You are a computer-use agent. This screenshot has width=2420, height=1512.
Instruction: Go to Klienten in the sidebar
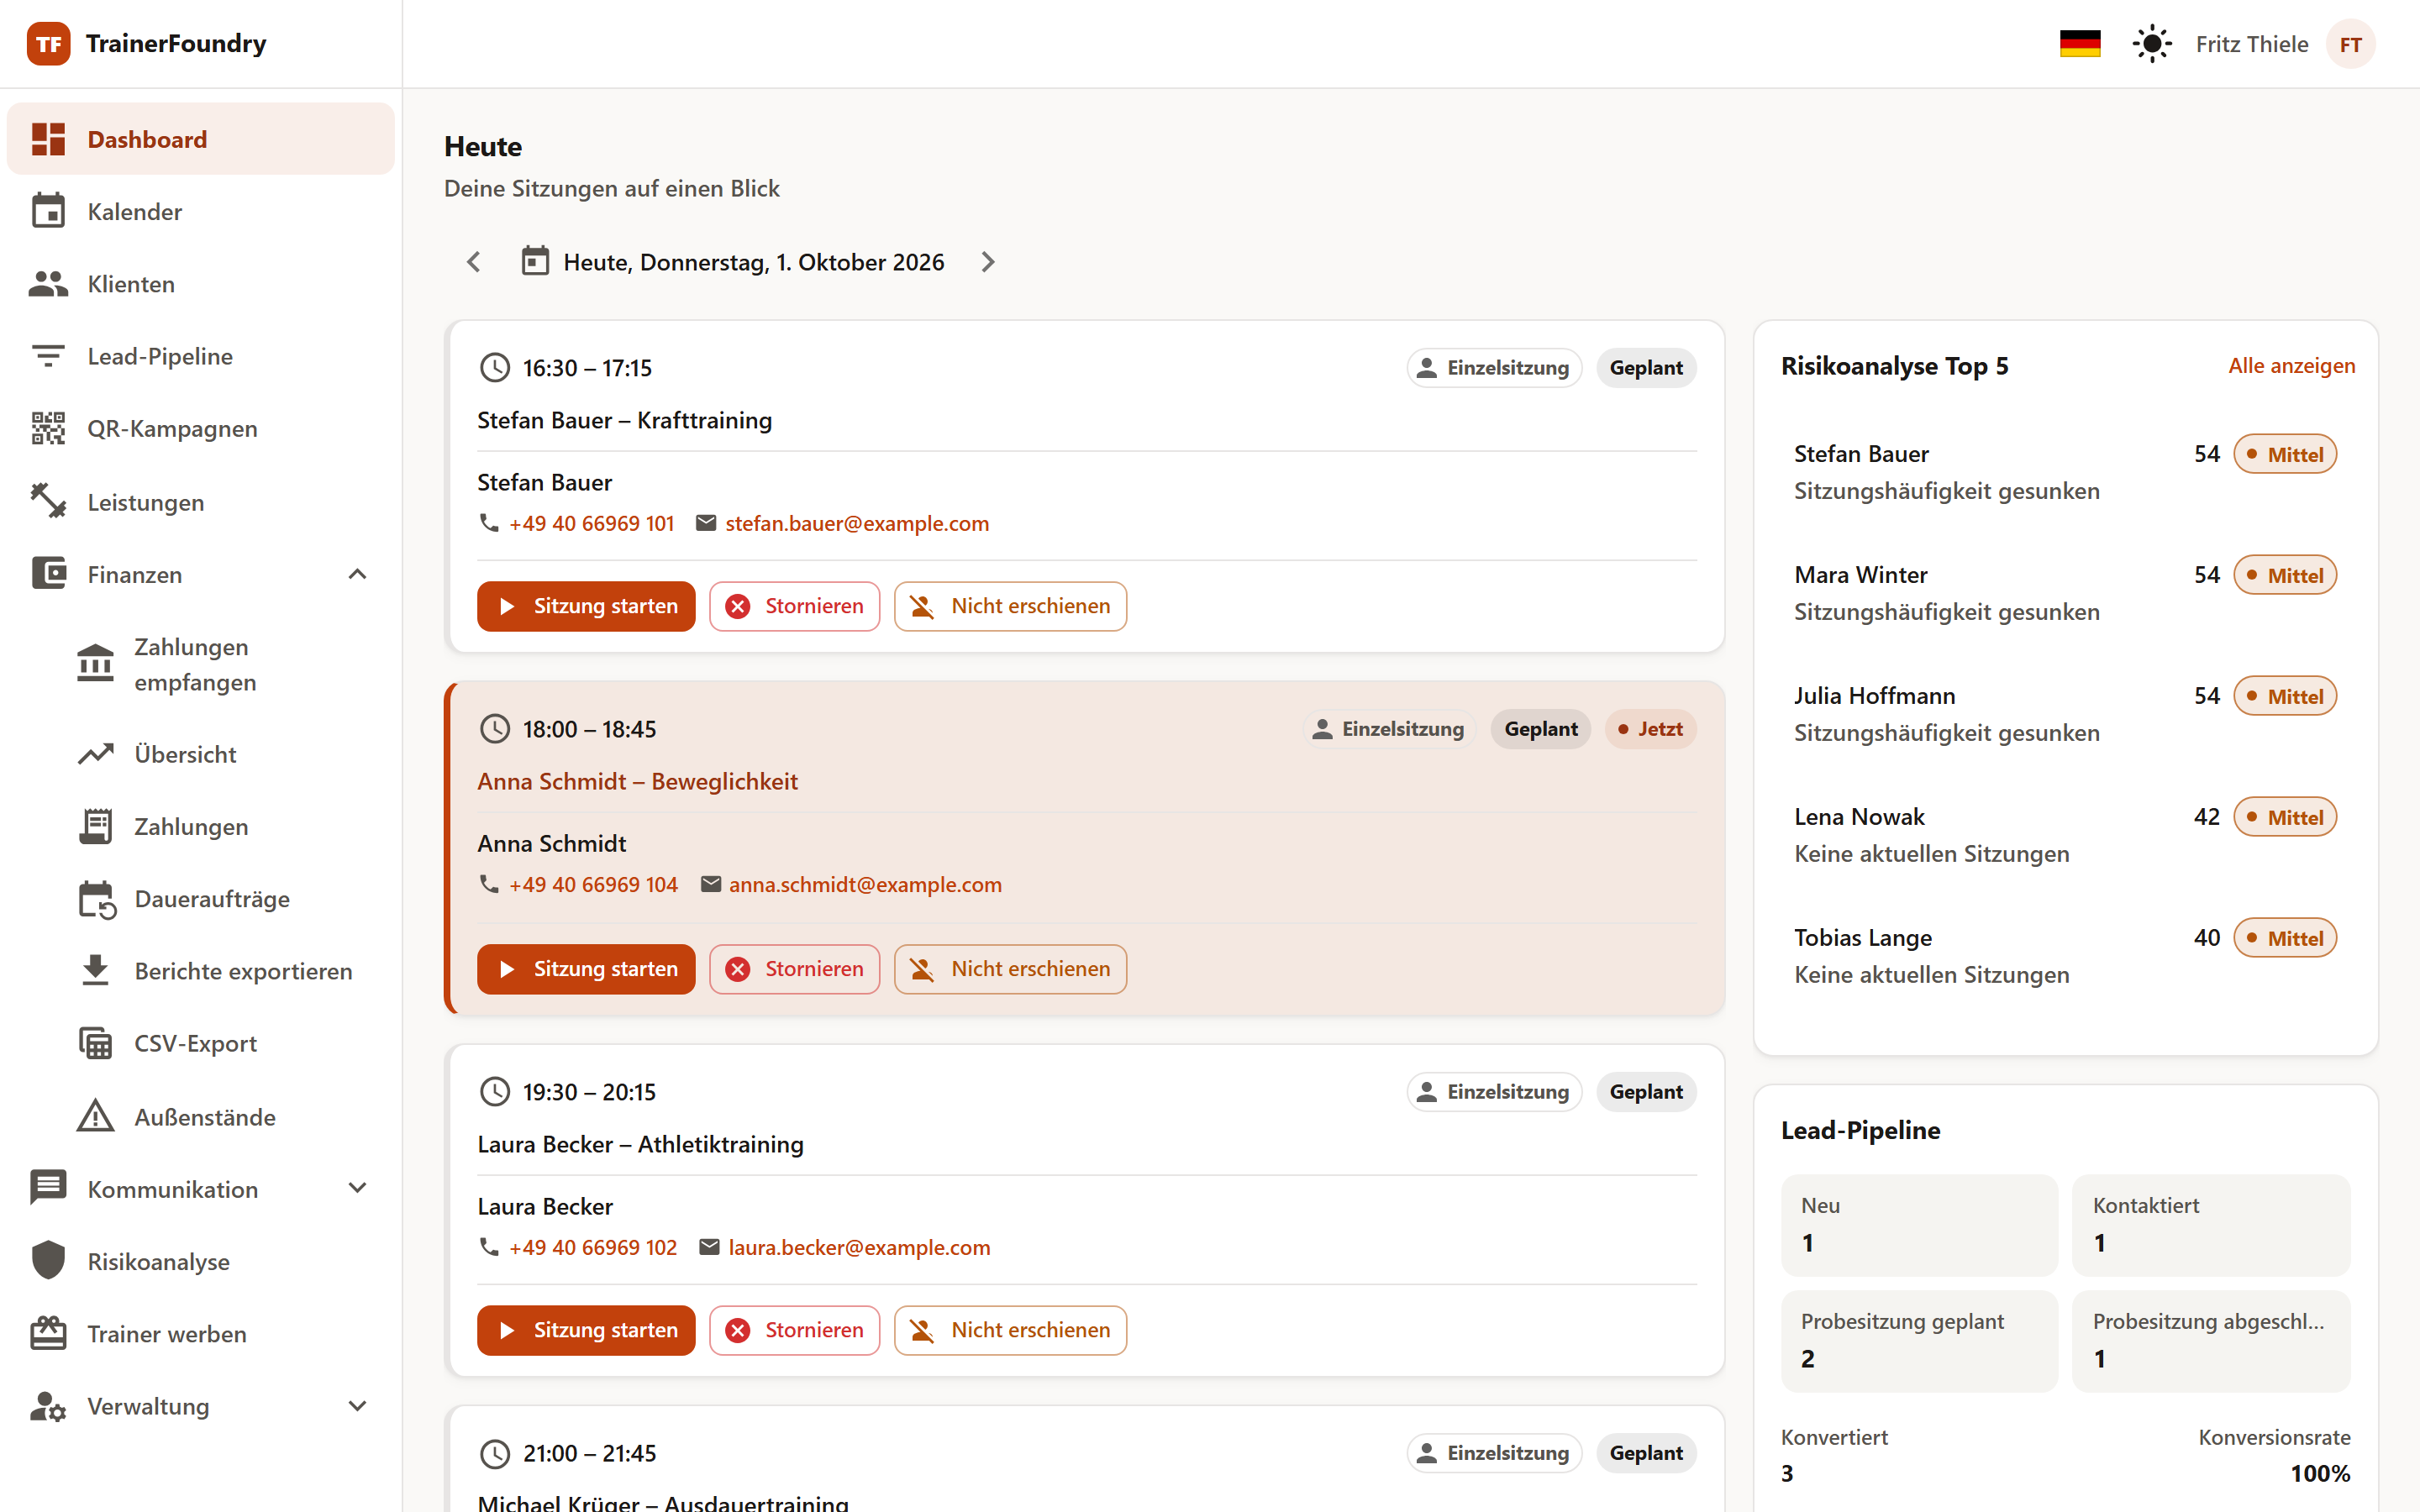click(x=200, y=284)
